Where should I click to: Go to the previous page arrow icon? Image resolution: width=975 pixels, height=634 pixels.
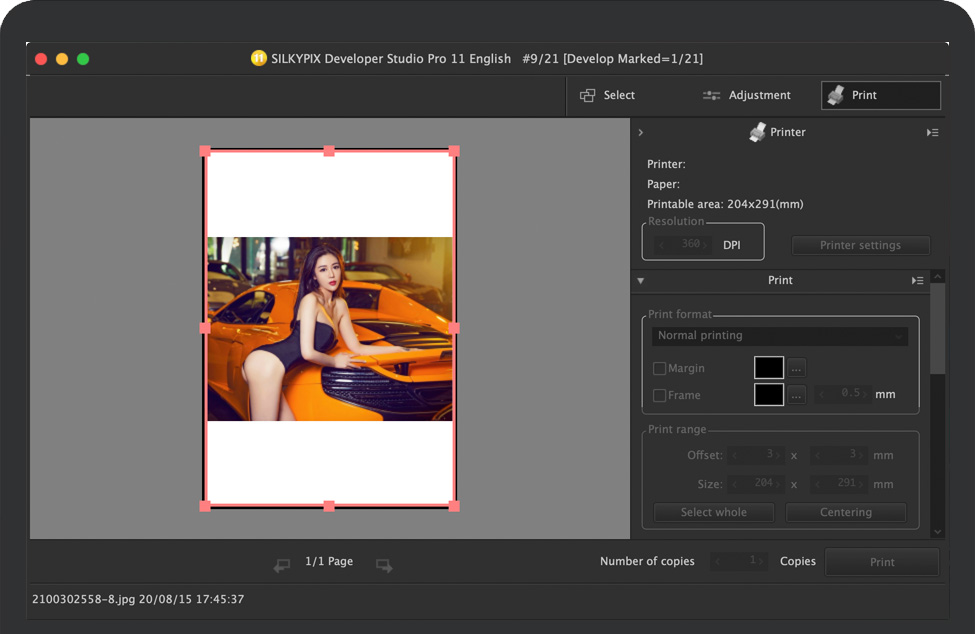pyautogui.click(x=282, y=566)
